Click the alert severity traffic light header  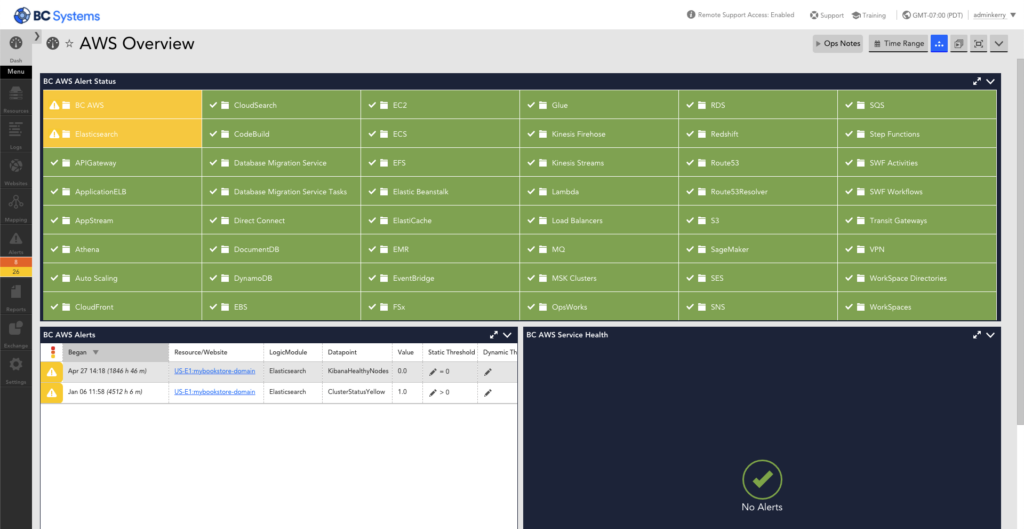pos(52,352)
